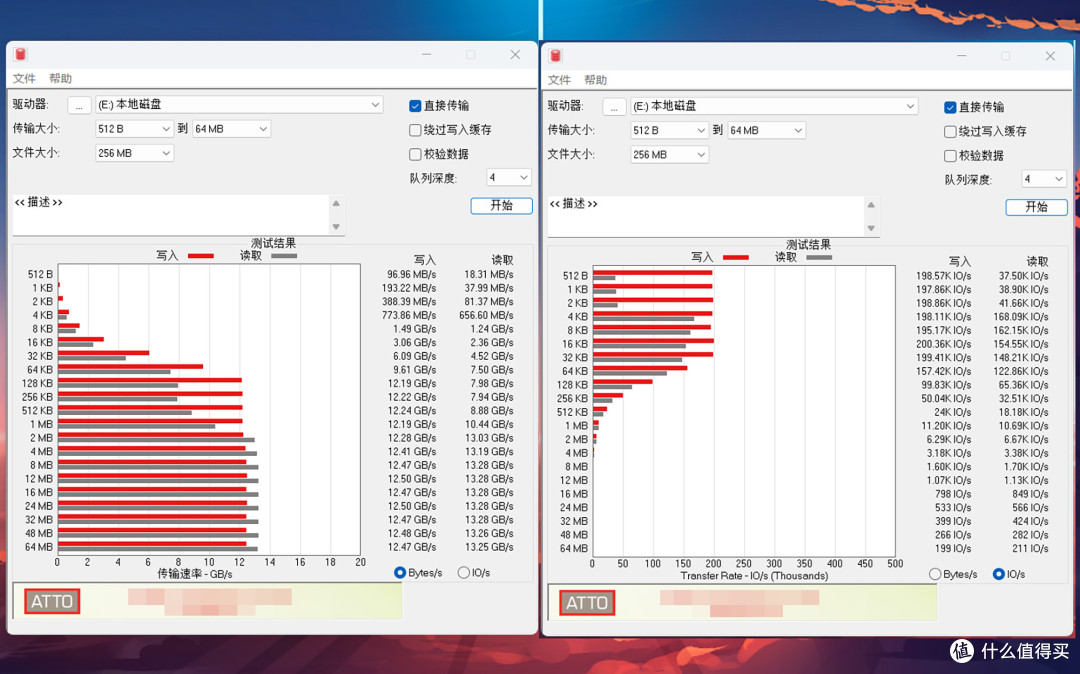The image size is (1080, 674).
Task: Click the ATTO app icon in right window title bar
Action: click(x=555, y=56)
